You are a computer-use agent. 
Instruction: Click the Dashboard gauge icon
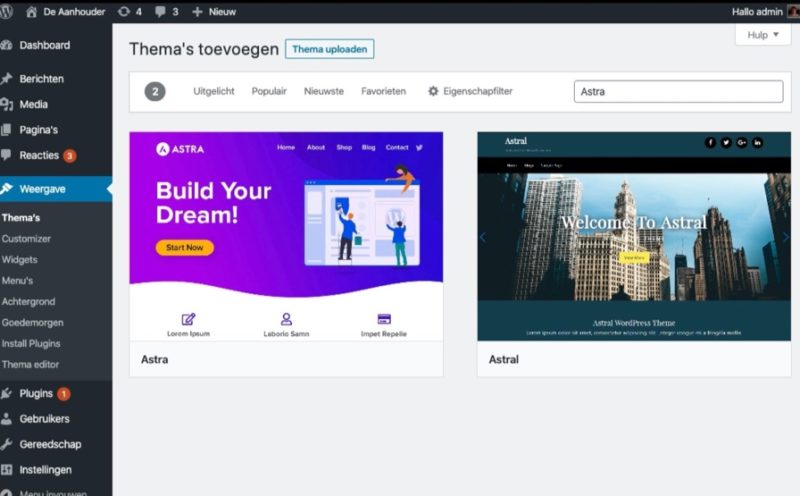click(x=6, y=45)
